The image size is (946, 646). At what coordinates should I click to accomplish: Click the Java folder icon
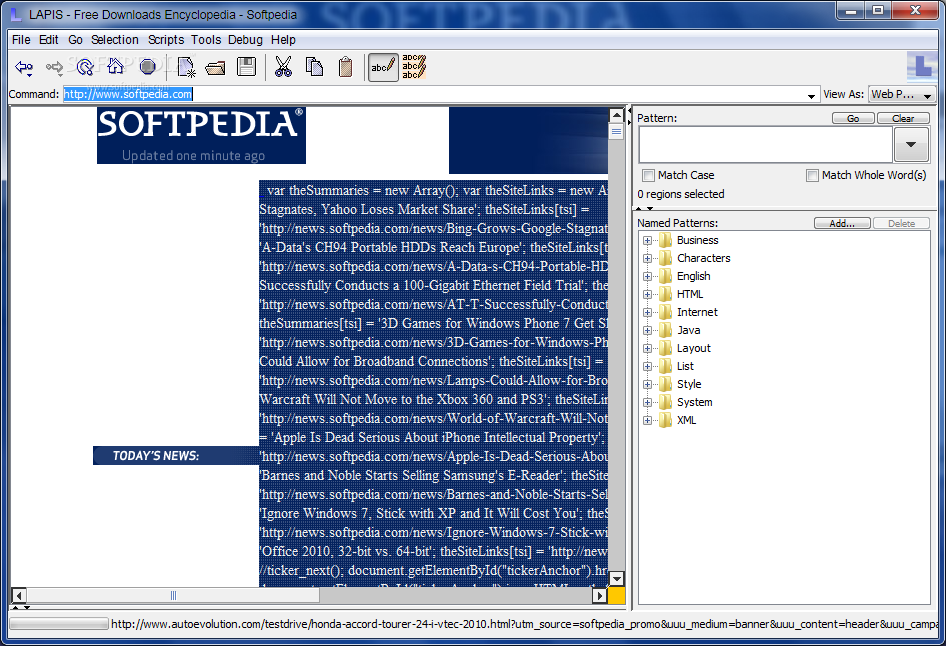(665, 330)
